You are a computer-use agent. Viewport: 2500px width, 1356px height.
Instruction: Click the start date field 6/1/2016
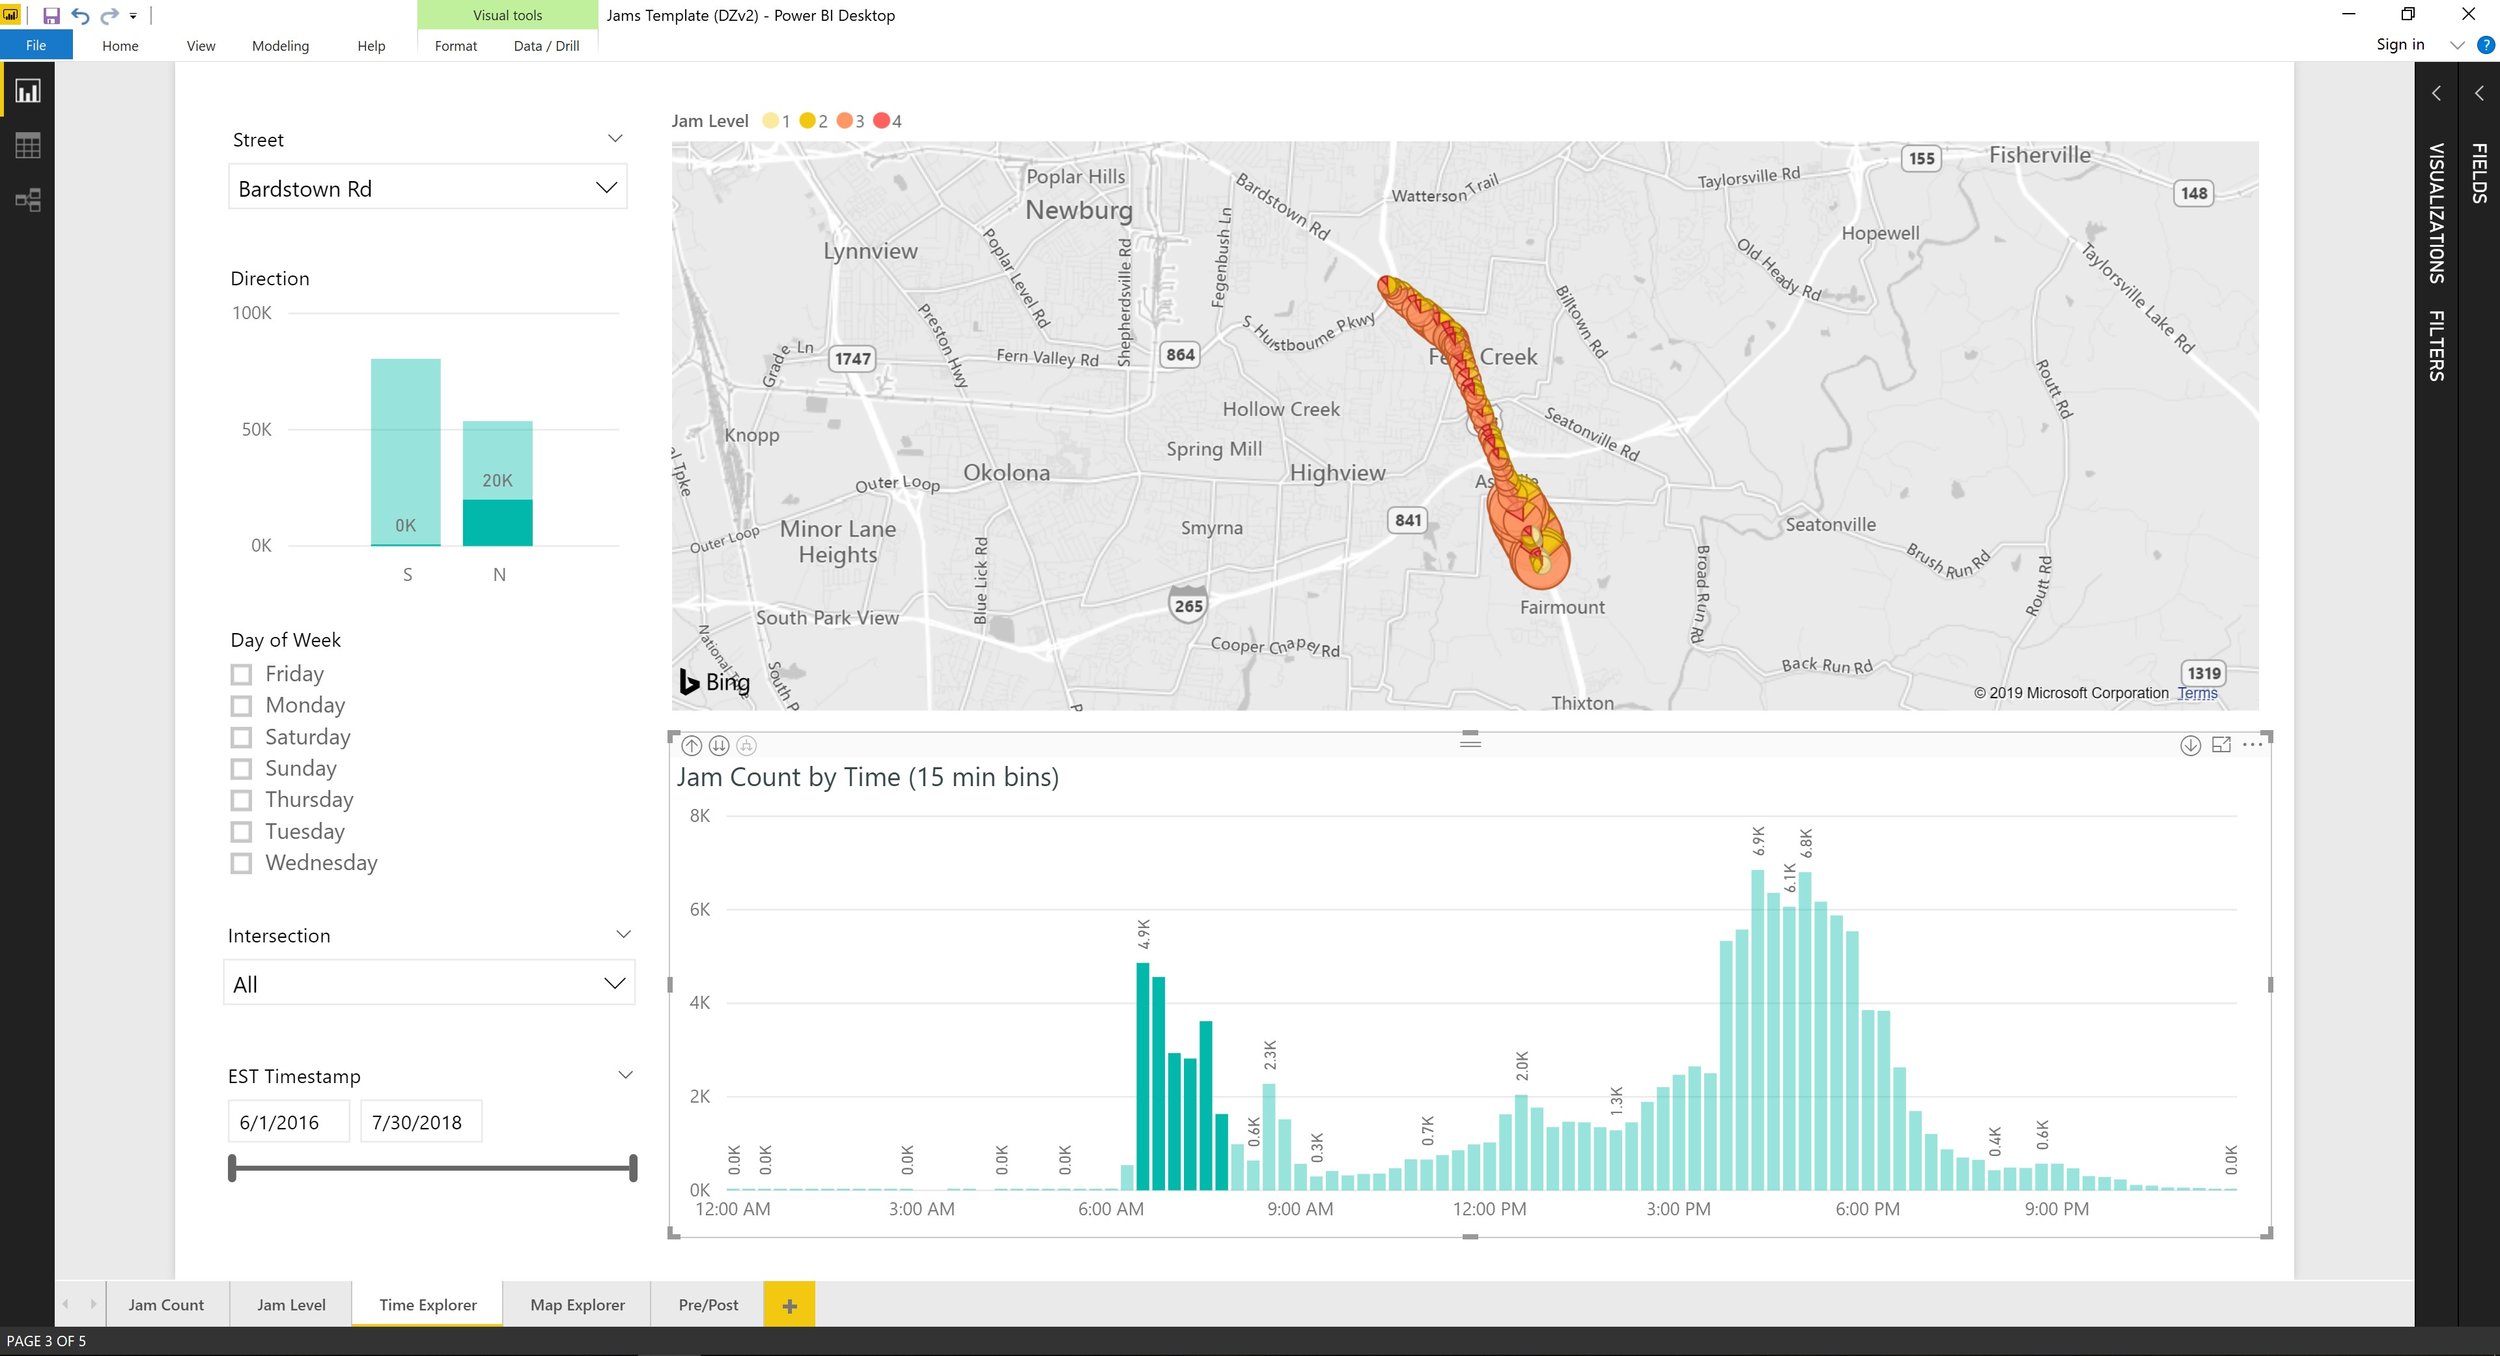(289, 1121)
